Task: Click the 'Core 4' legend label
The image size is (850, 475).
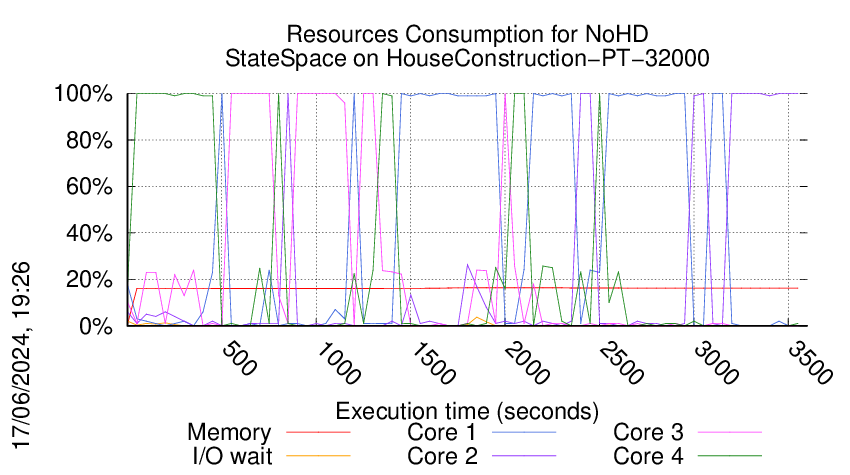Action: point(648,456)
